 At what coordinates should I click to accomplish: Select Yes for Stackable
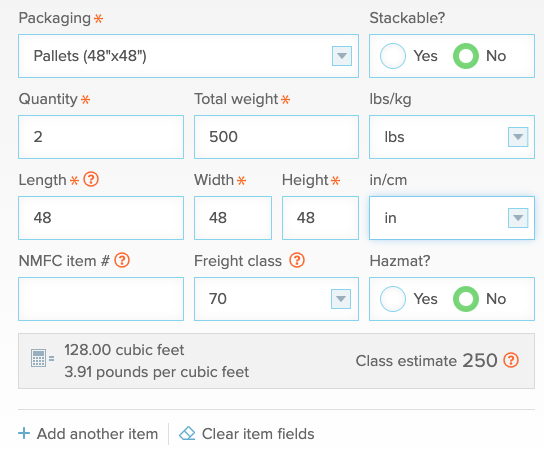point(393,56)
